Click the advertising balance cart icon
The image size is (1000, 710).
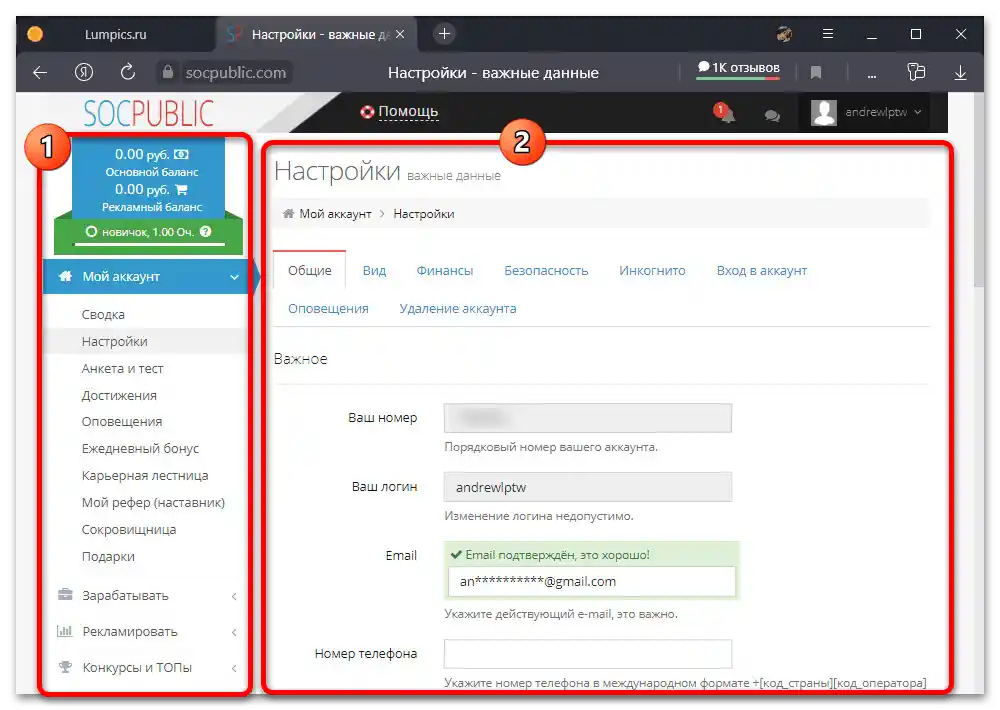point(181,189)
